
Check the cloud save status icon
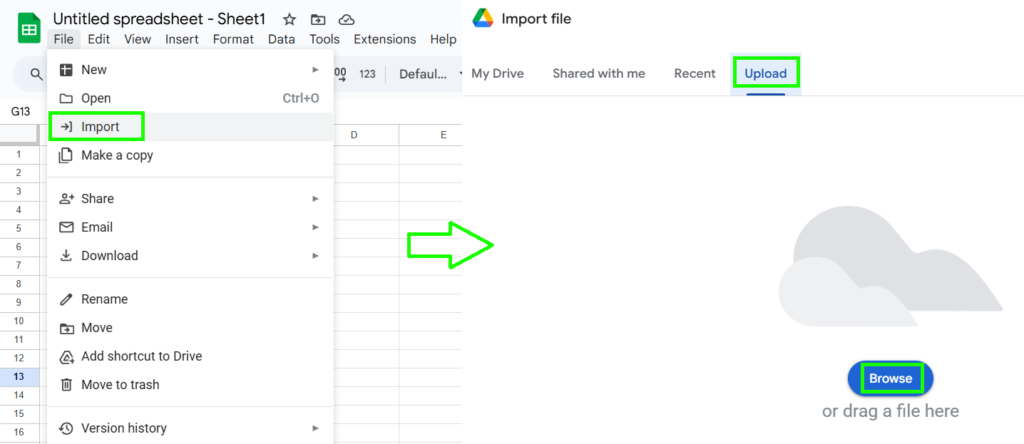pyautogui.click(x=346, y=19)
